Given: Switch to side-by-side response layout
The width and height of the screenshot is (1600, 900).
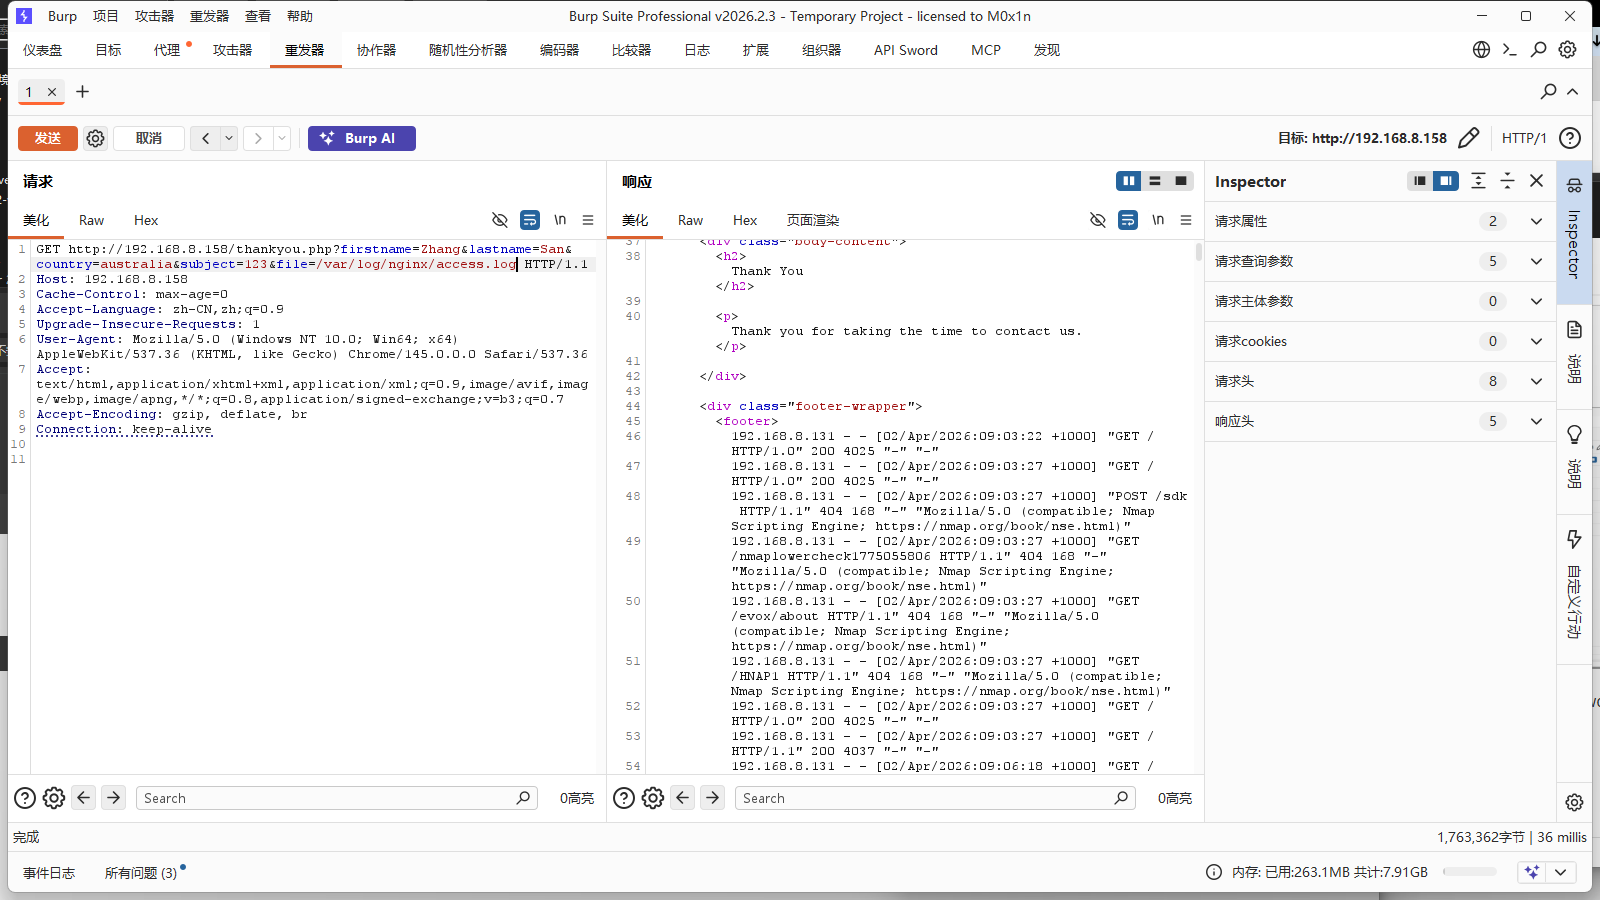Looking at the screenshot, I should (1128, 181).
